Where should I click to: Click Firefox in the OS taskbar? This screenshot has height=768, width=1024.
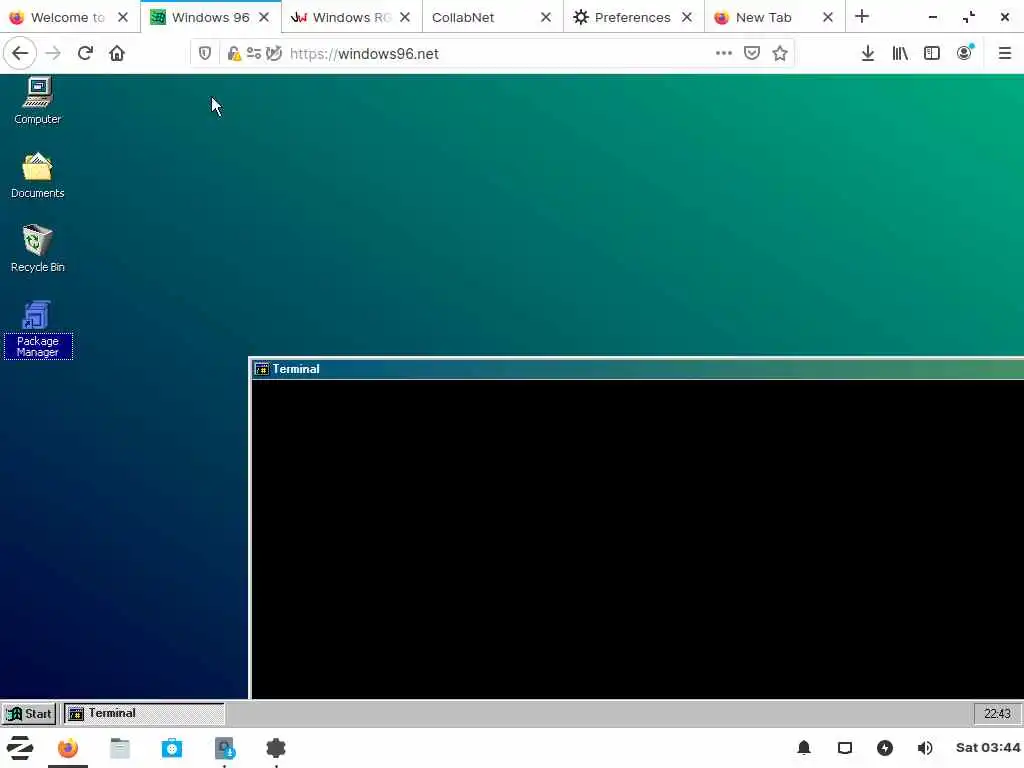coord(68,748)
